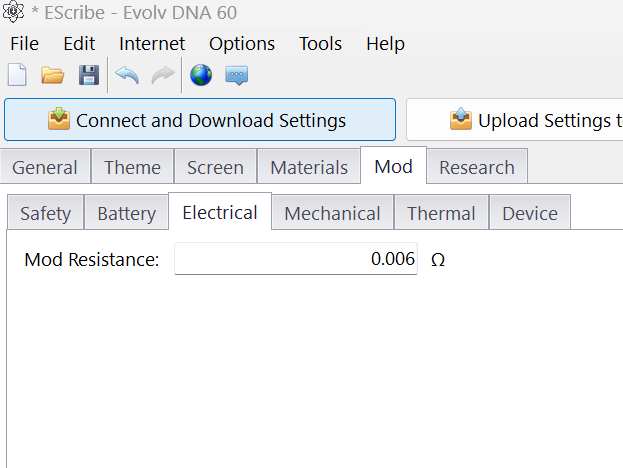
Task: Click the blue speech bubble toolbar icon
Action: (x=236, y=75)
